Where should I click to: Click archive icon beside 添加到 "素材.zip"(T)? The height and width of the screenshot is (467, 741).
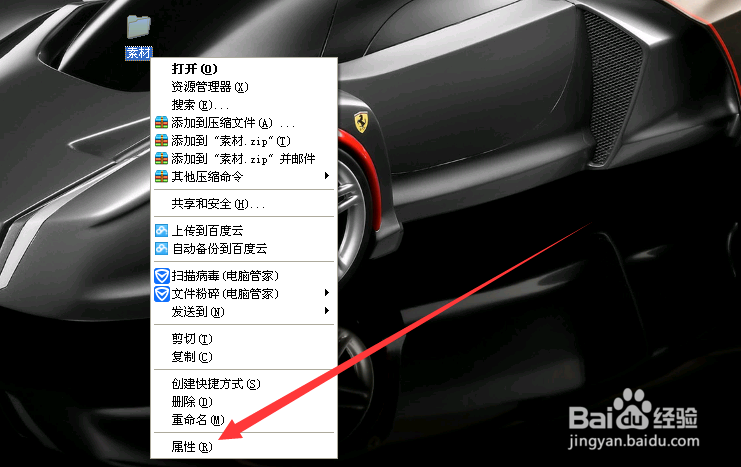[162, 141]
